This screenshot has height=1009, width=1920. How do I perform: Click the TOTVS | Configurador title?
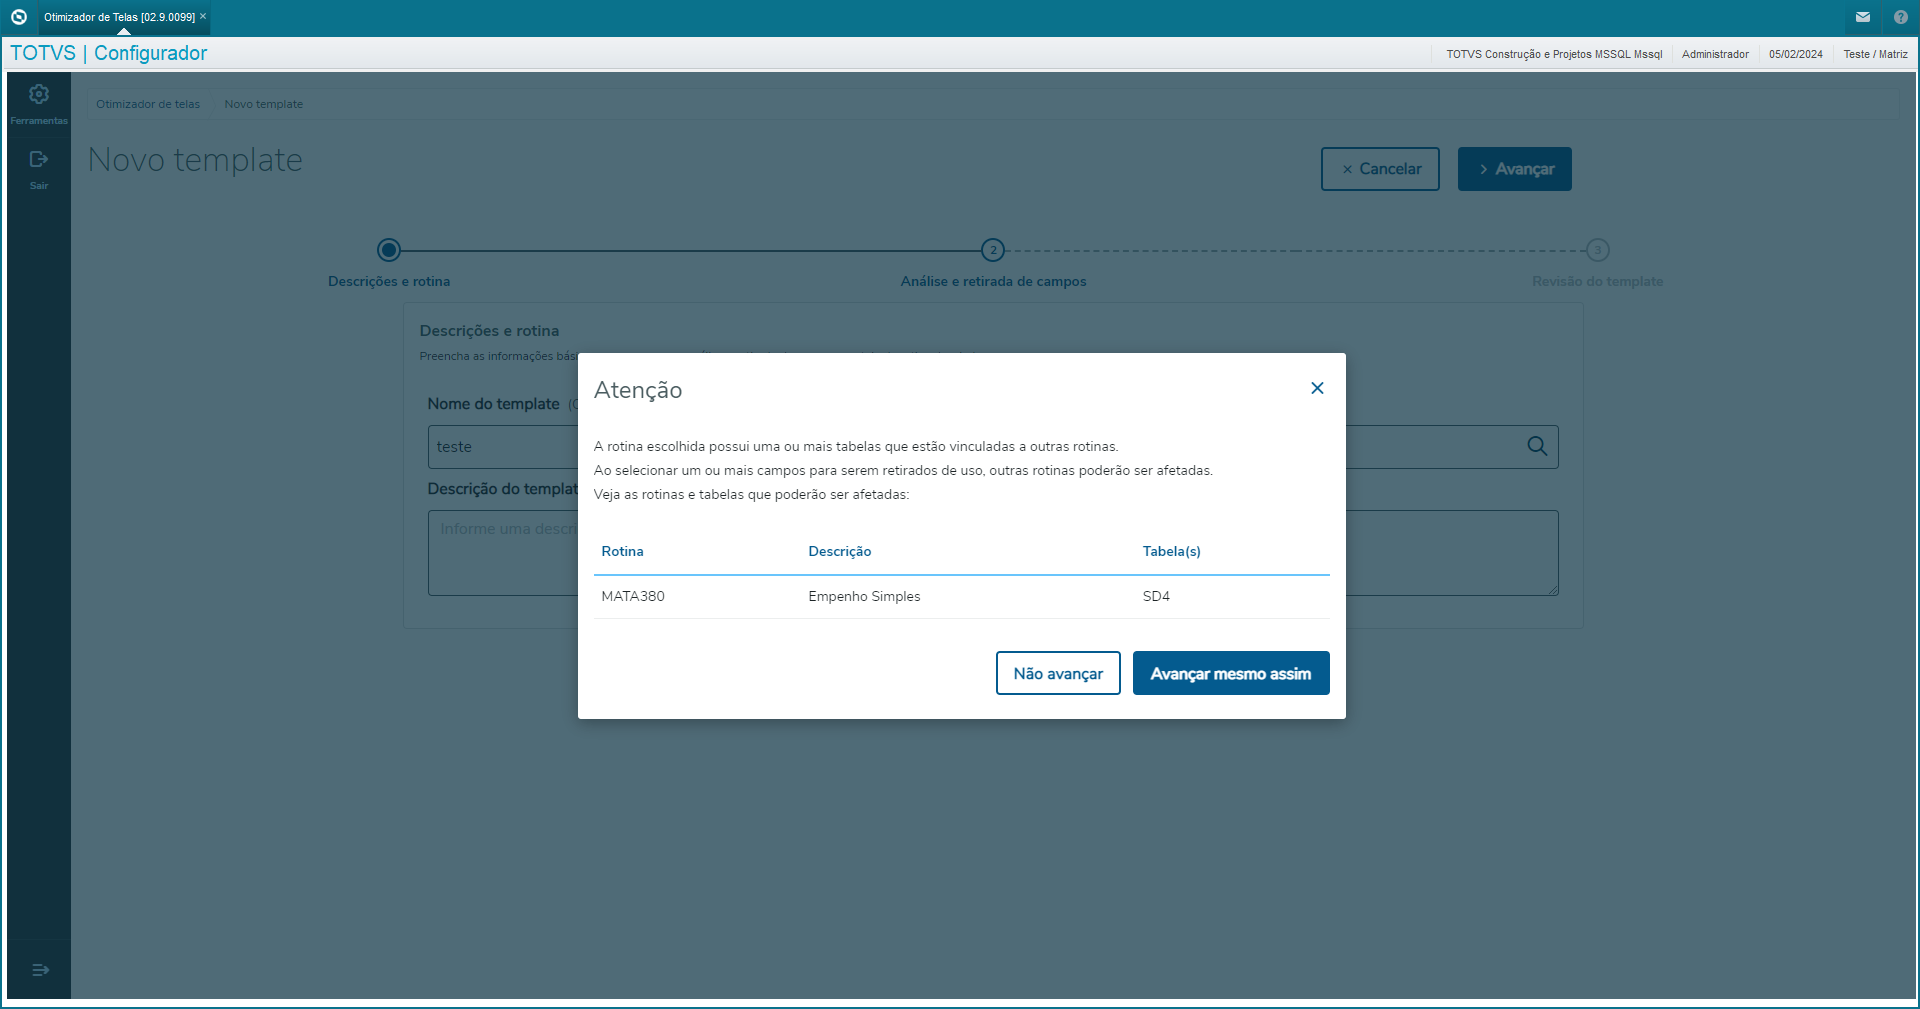click(109, 53)
